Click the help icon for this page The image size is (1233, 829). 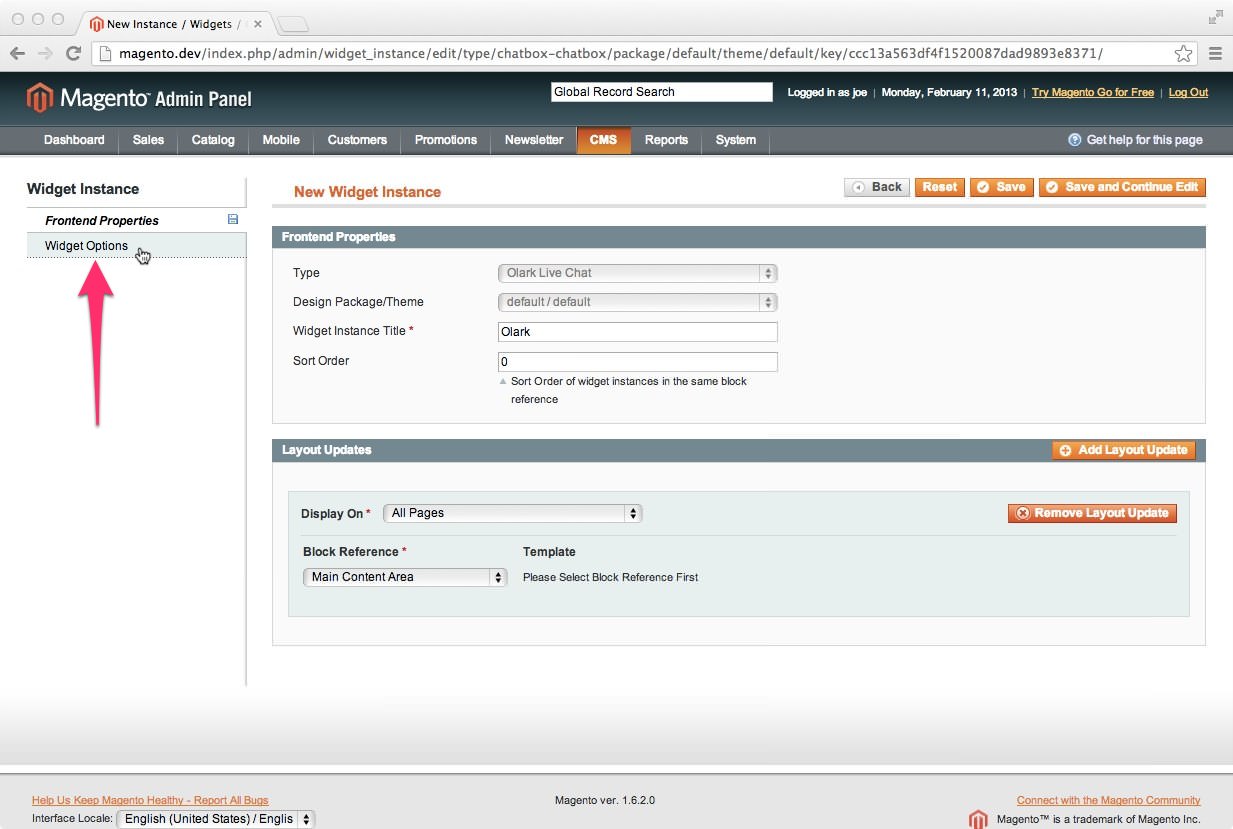(x=1075, y=140)
